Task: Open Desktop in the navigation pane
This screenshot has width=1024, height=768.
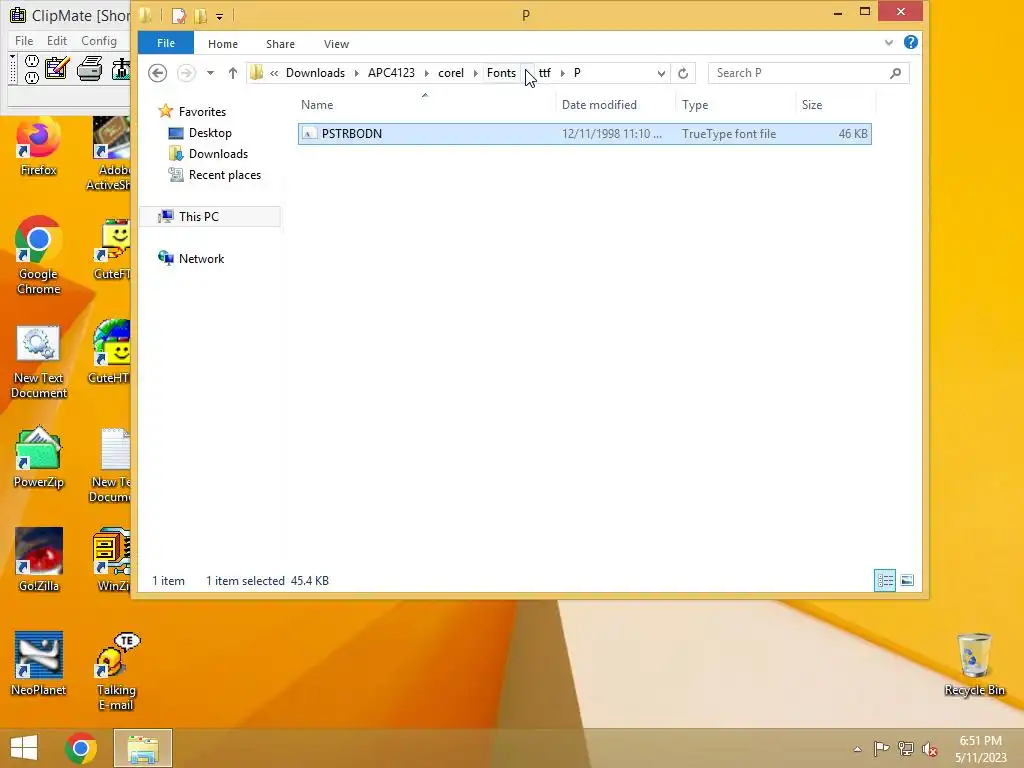Action: click(x=210, y=133)
